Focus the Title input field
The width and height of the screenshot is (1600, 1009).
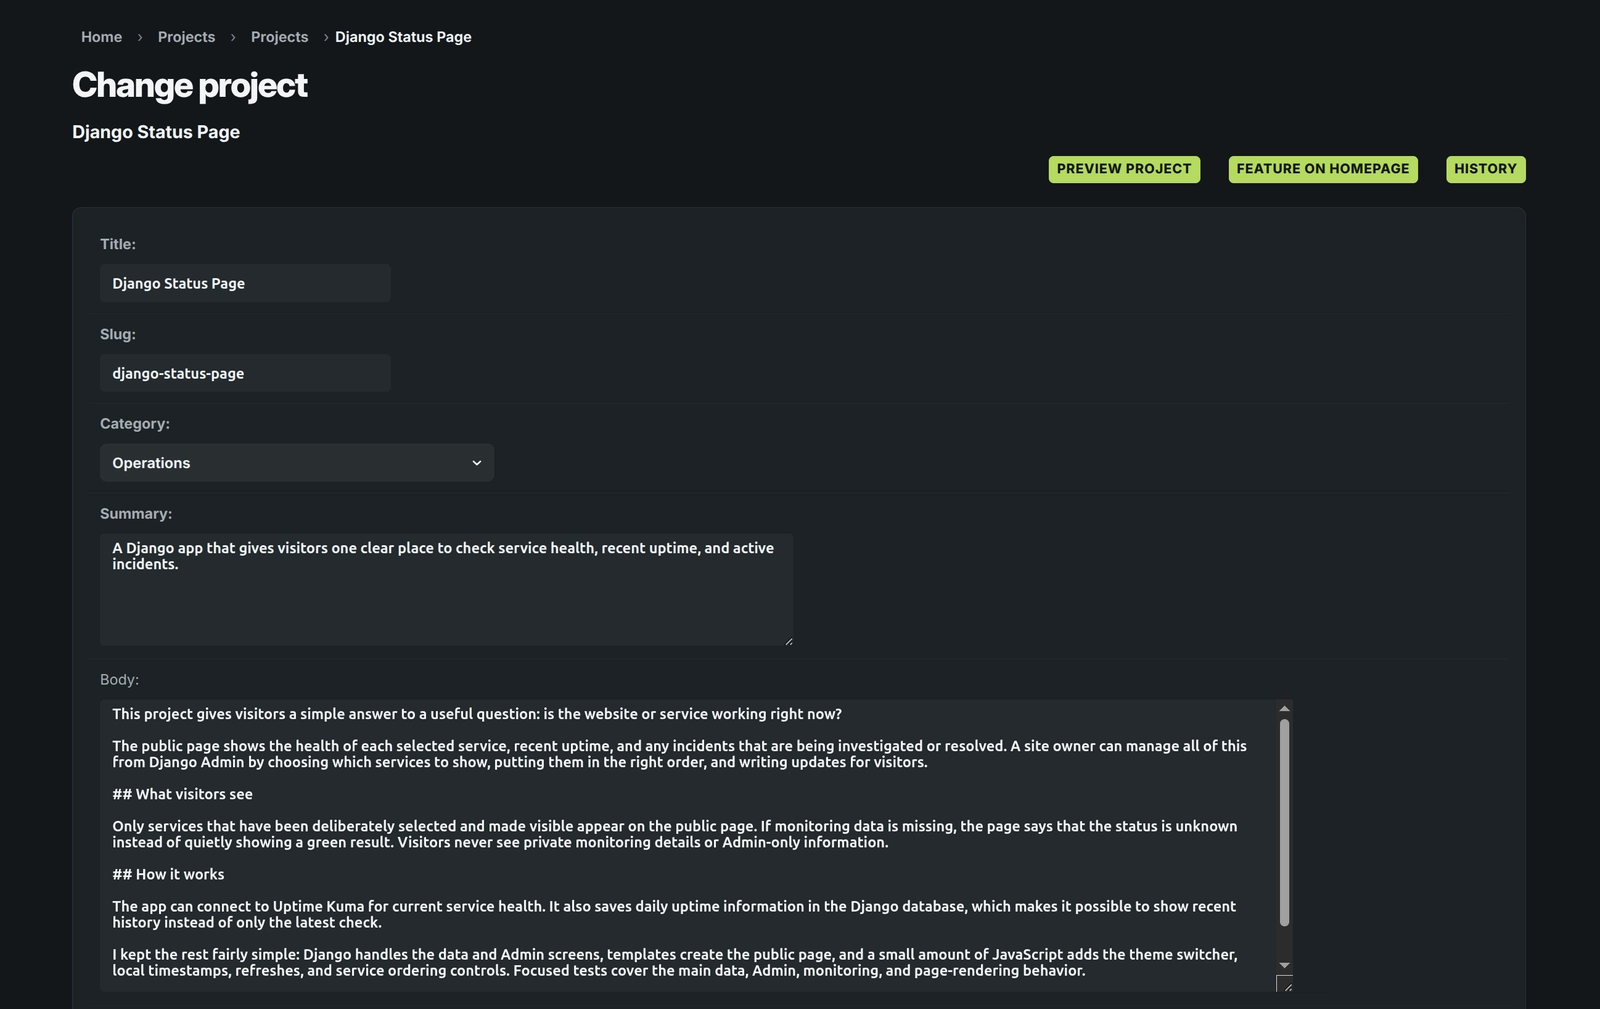(245, 283)
